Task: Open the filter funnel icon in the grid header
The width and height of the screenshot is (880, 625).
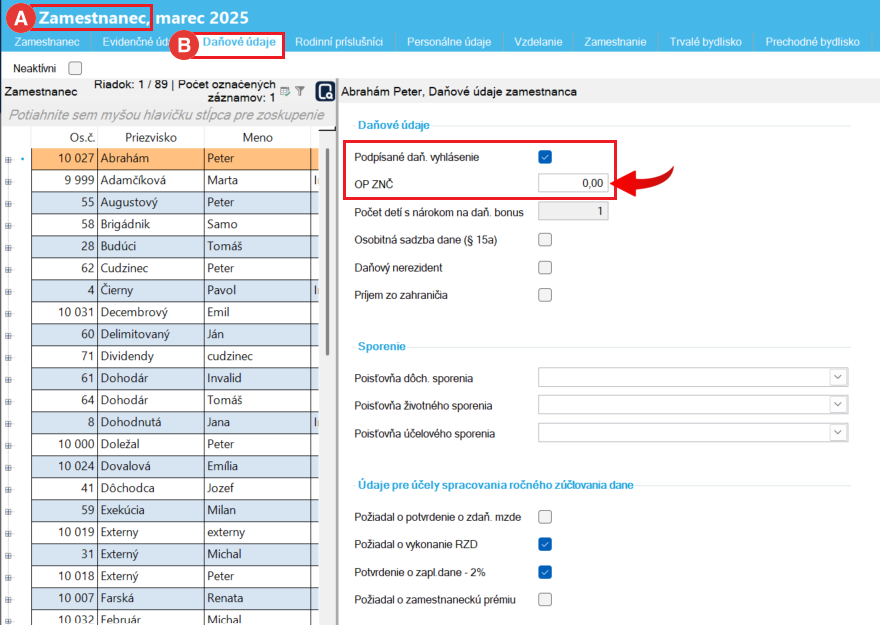Action: [299, 91]
